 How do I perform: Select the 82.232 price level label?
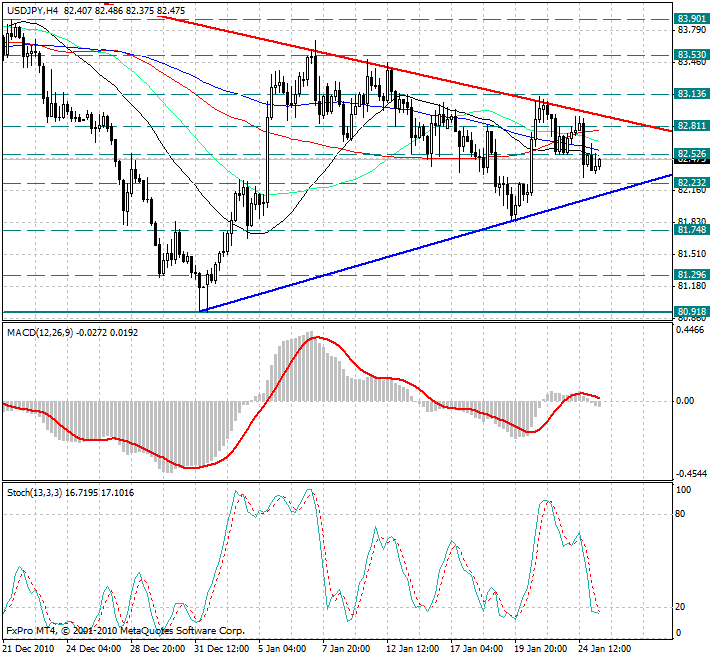point(691,182)
